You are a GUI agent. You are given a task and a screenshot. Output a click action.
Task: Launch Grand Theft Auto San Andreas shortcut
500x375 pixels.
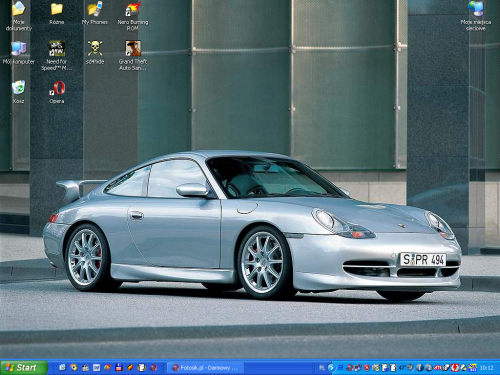[x=133, y=55]
